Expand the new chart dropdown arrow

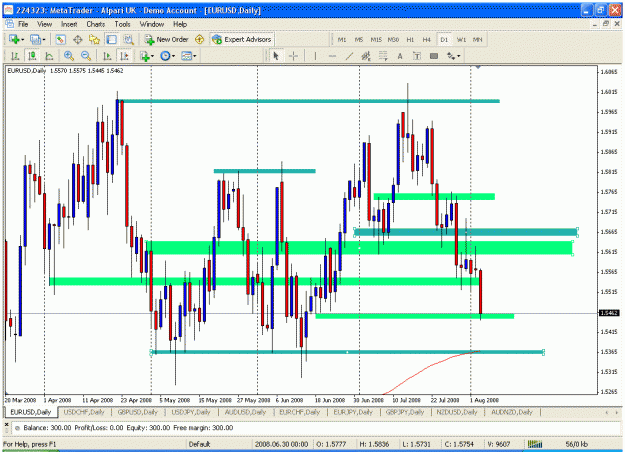coord(23,39)
